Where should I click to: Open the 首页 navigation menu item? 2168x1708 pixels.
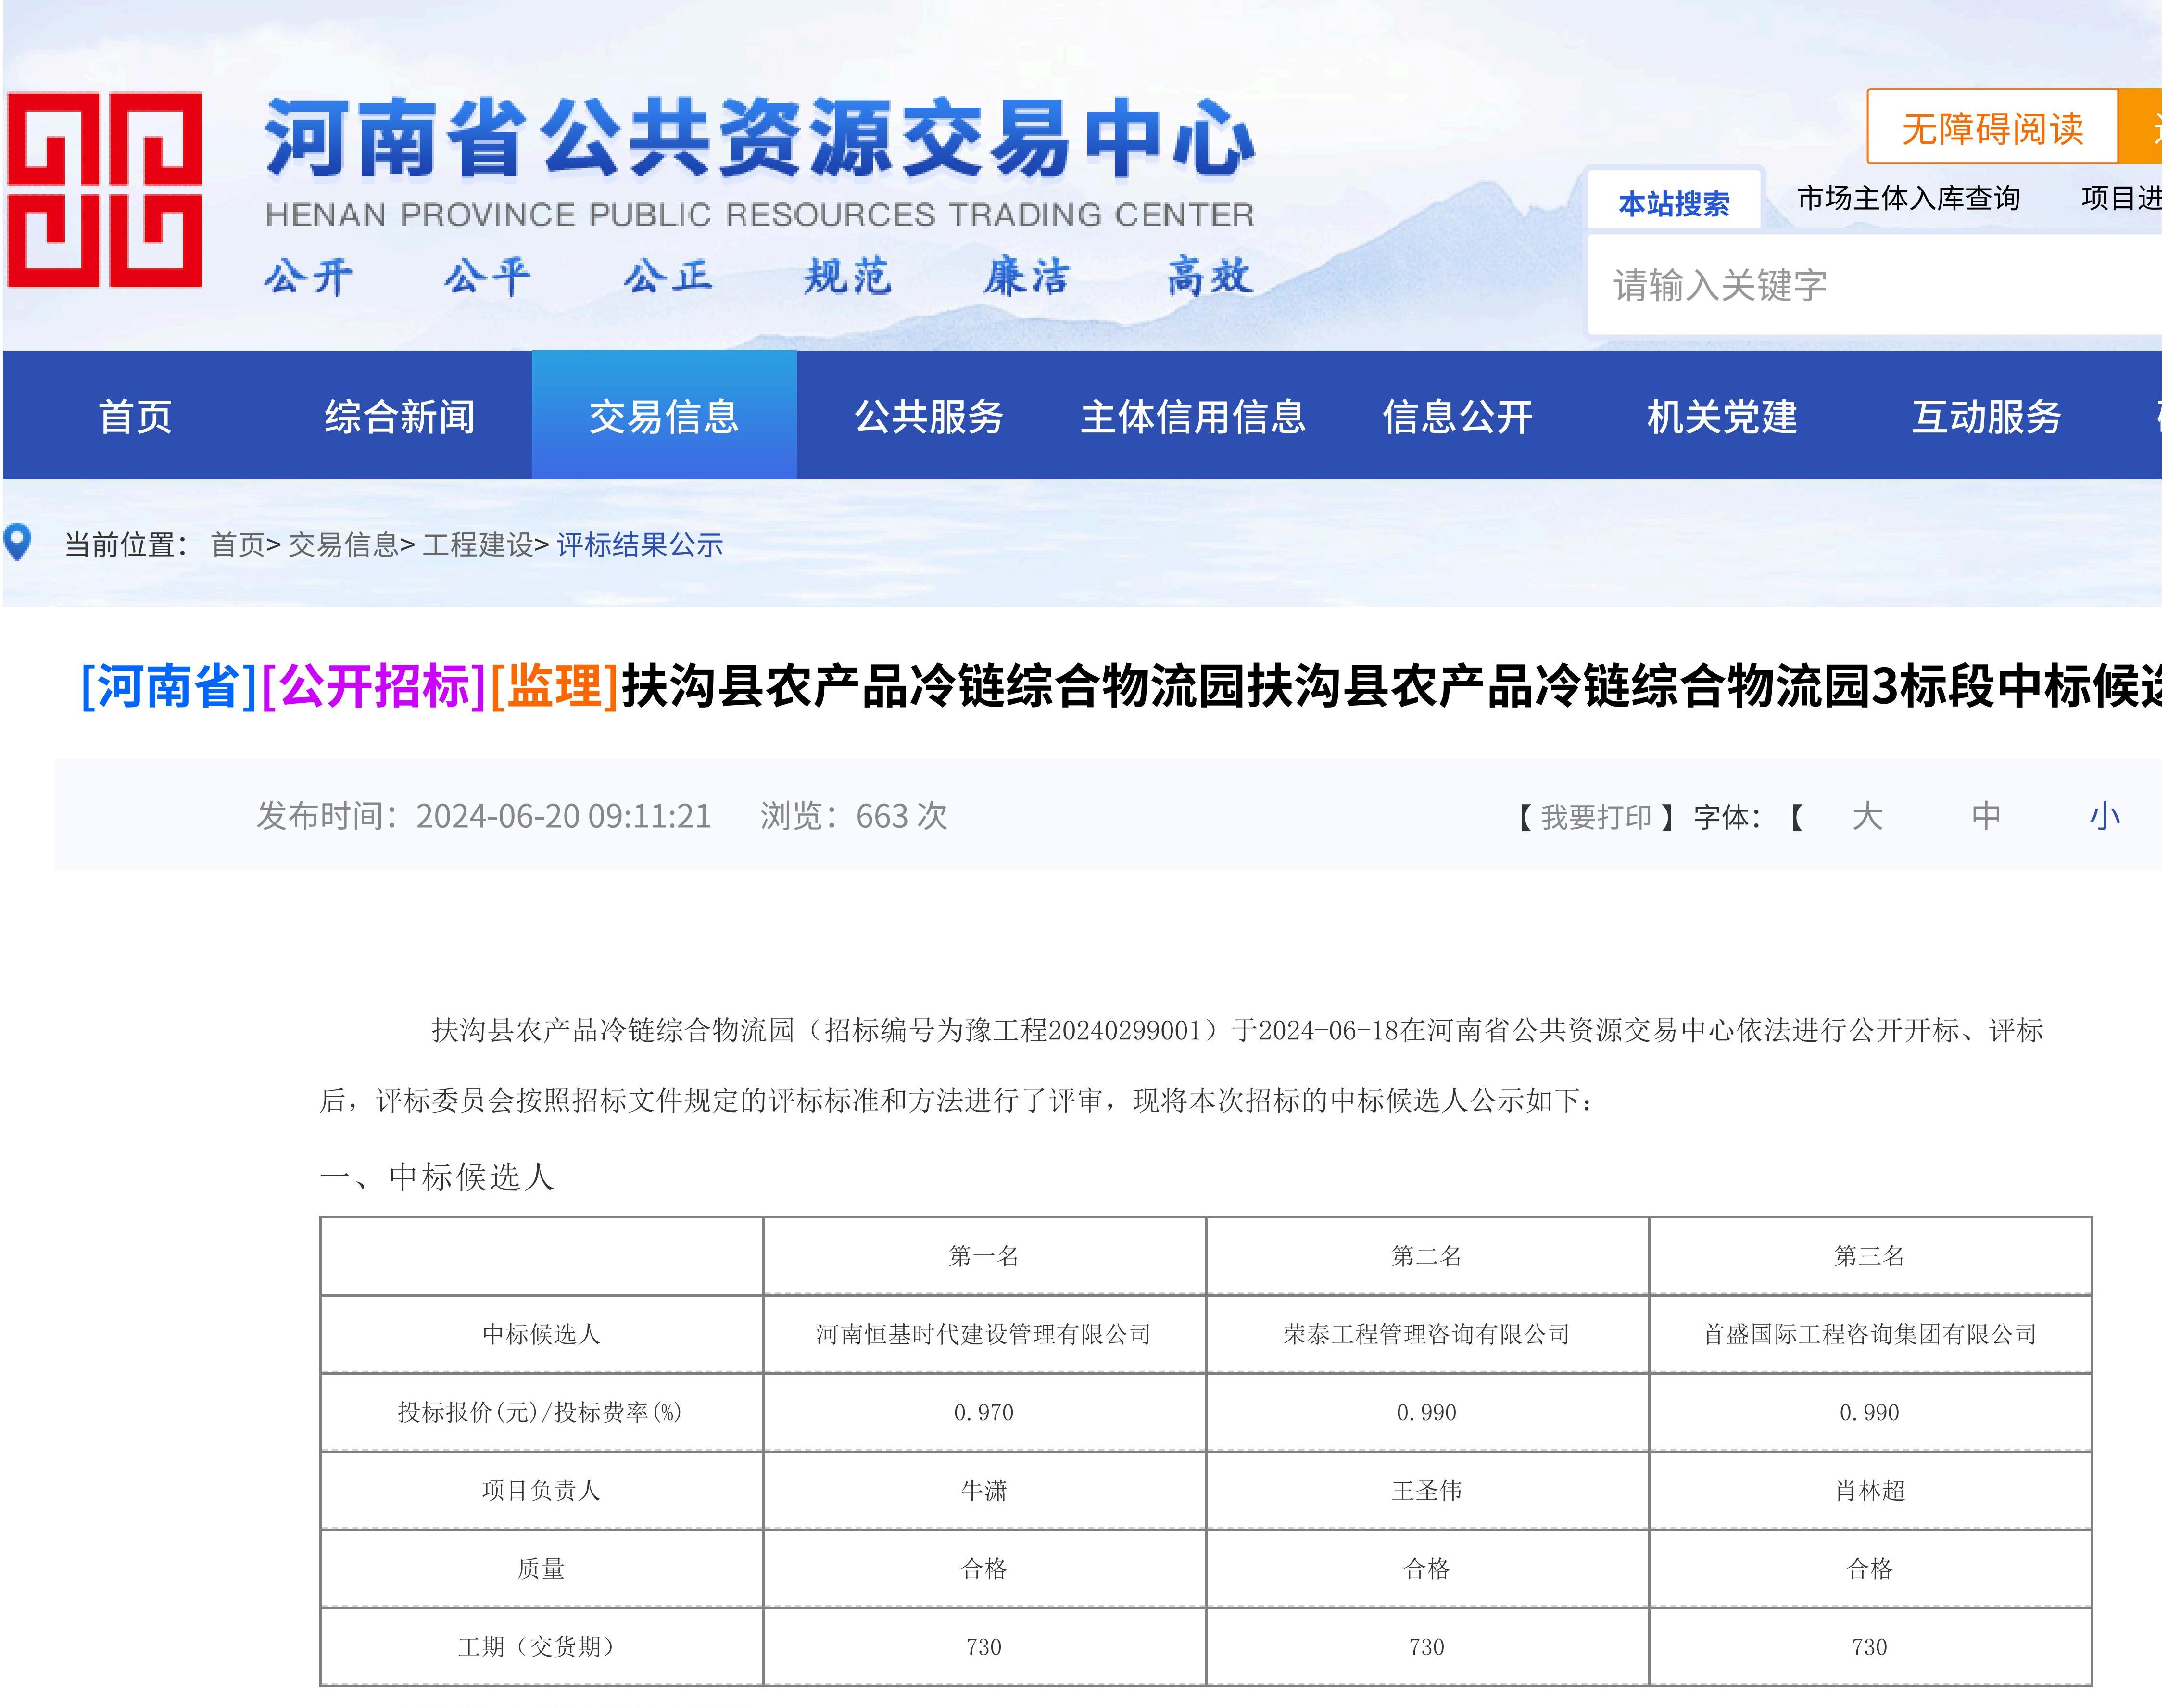136,417
